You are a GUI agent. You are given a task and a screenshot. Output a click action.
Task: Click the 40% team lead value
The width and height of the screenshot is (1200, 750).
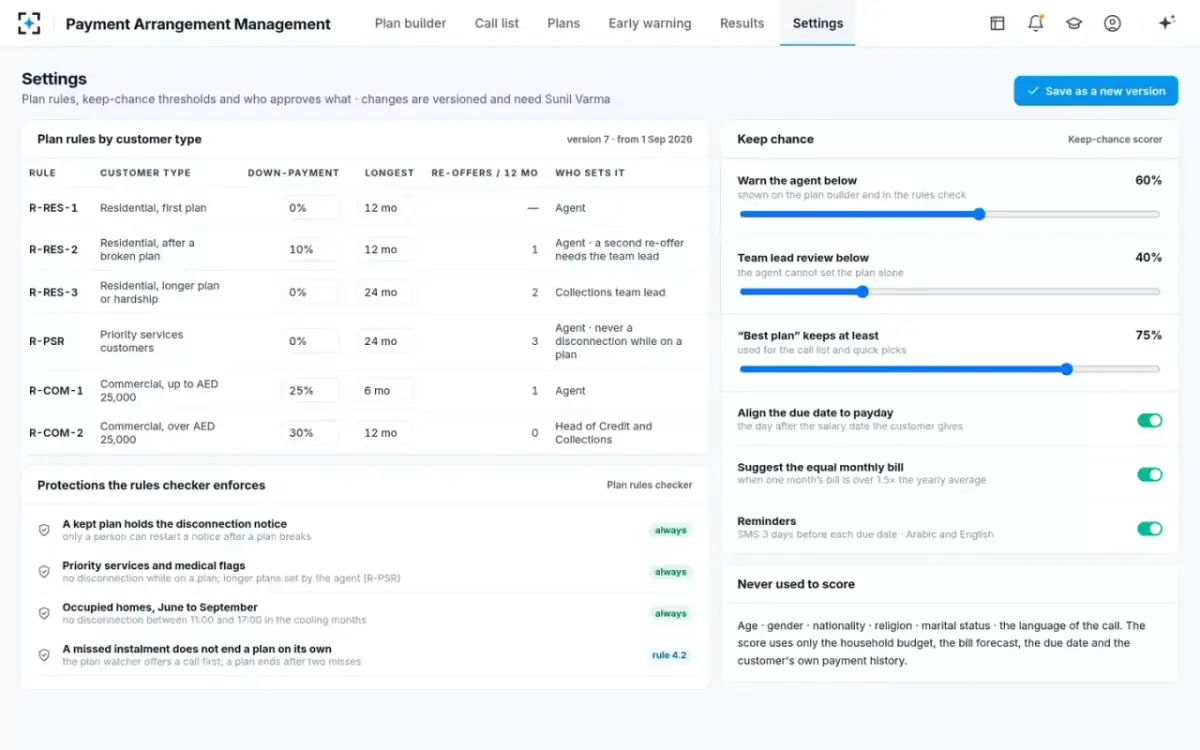[1148, 258]
